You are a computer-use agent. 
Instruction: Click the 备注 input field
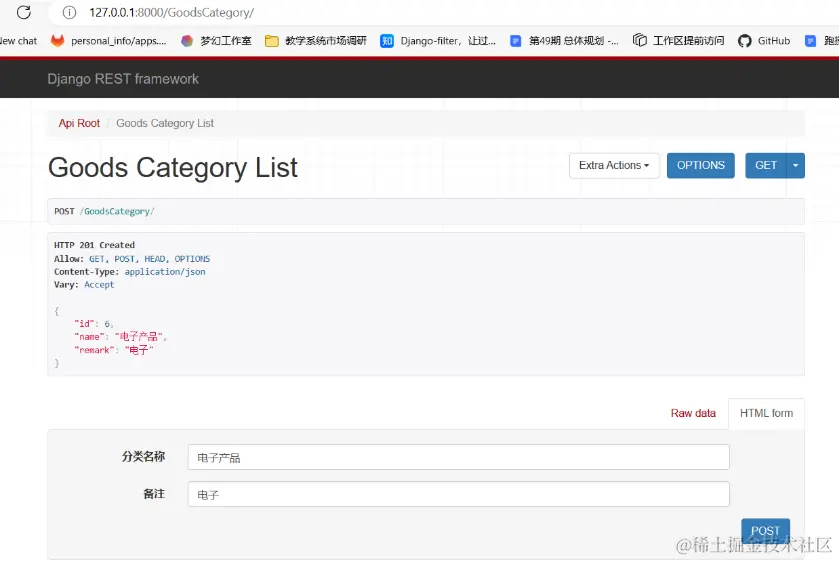pos(459,494)
